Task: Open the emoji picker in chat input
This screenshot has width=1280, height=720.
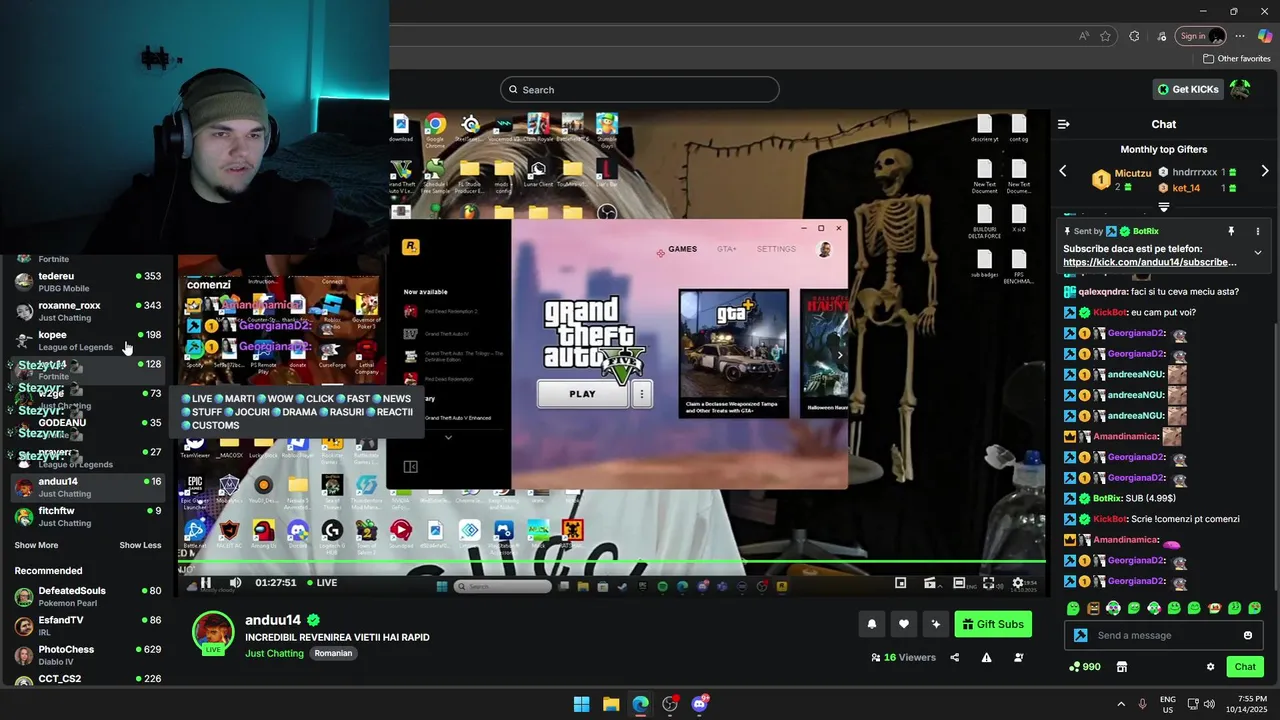Action: (x=1247, y=635)
